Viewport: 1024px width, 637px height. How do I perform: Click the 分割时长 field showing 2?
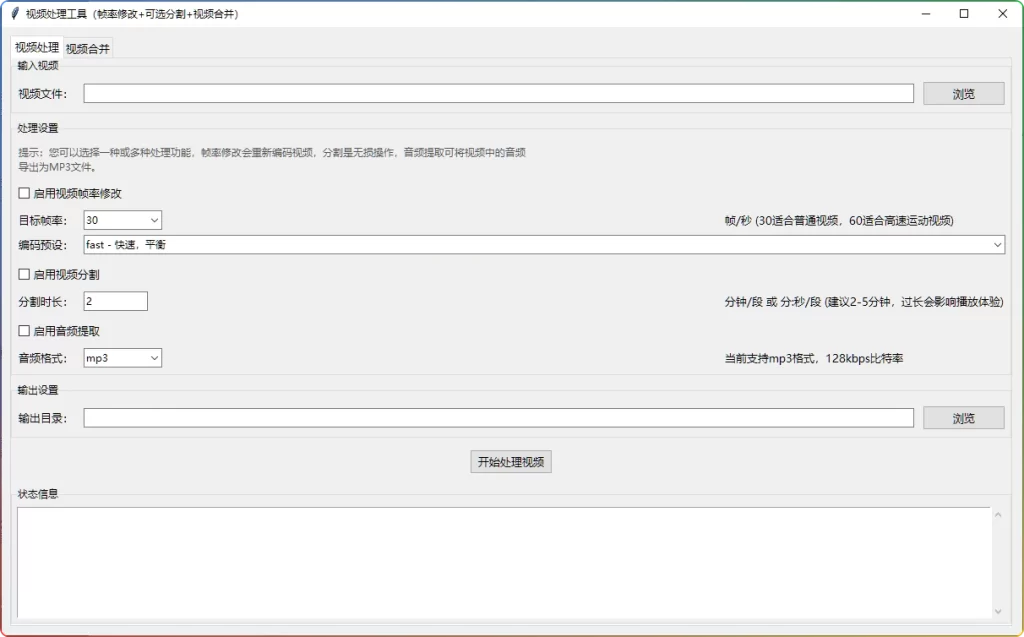(x=115, y=300)
